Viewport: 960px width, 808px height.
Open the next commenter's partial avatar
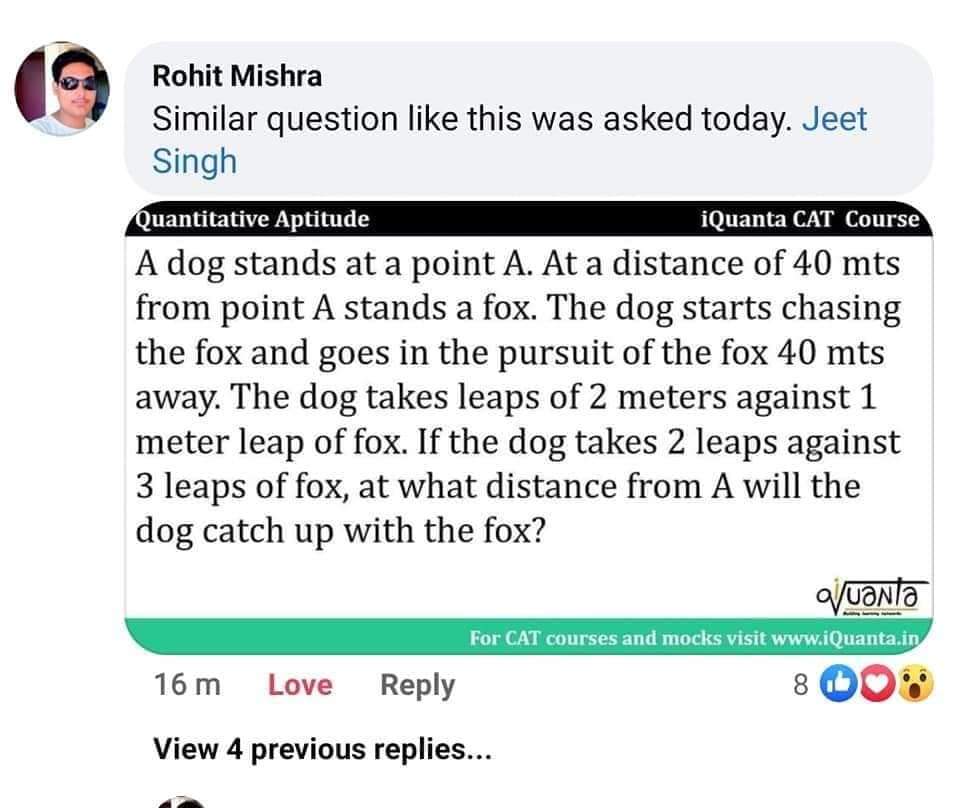pos(179,802)
